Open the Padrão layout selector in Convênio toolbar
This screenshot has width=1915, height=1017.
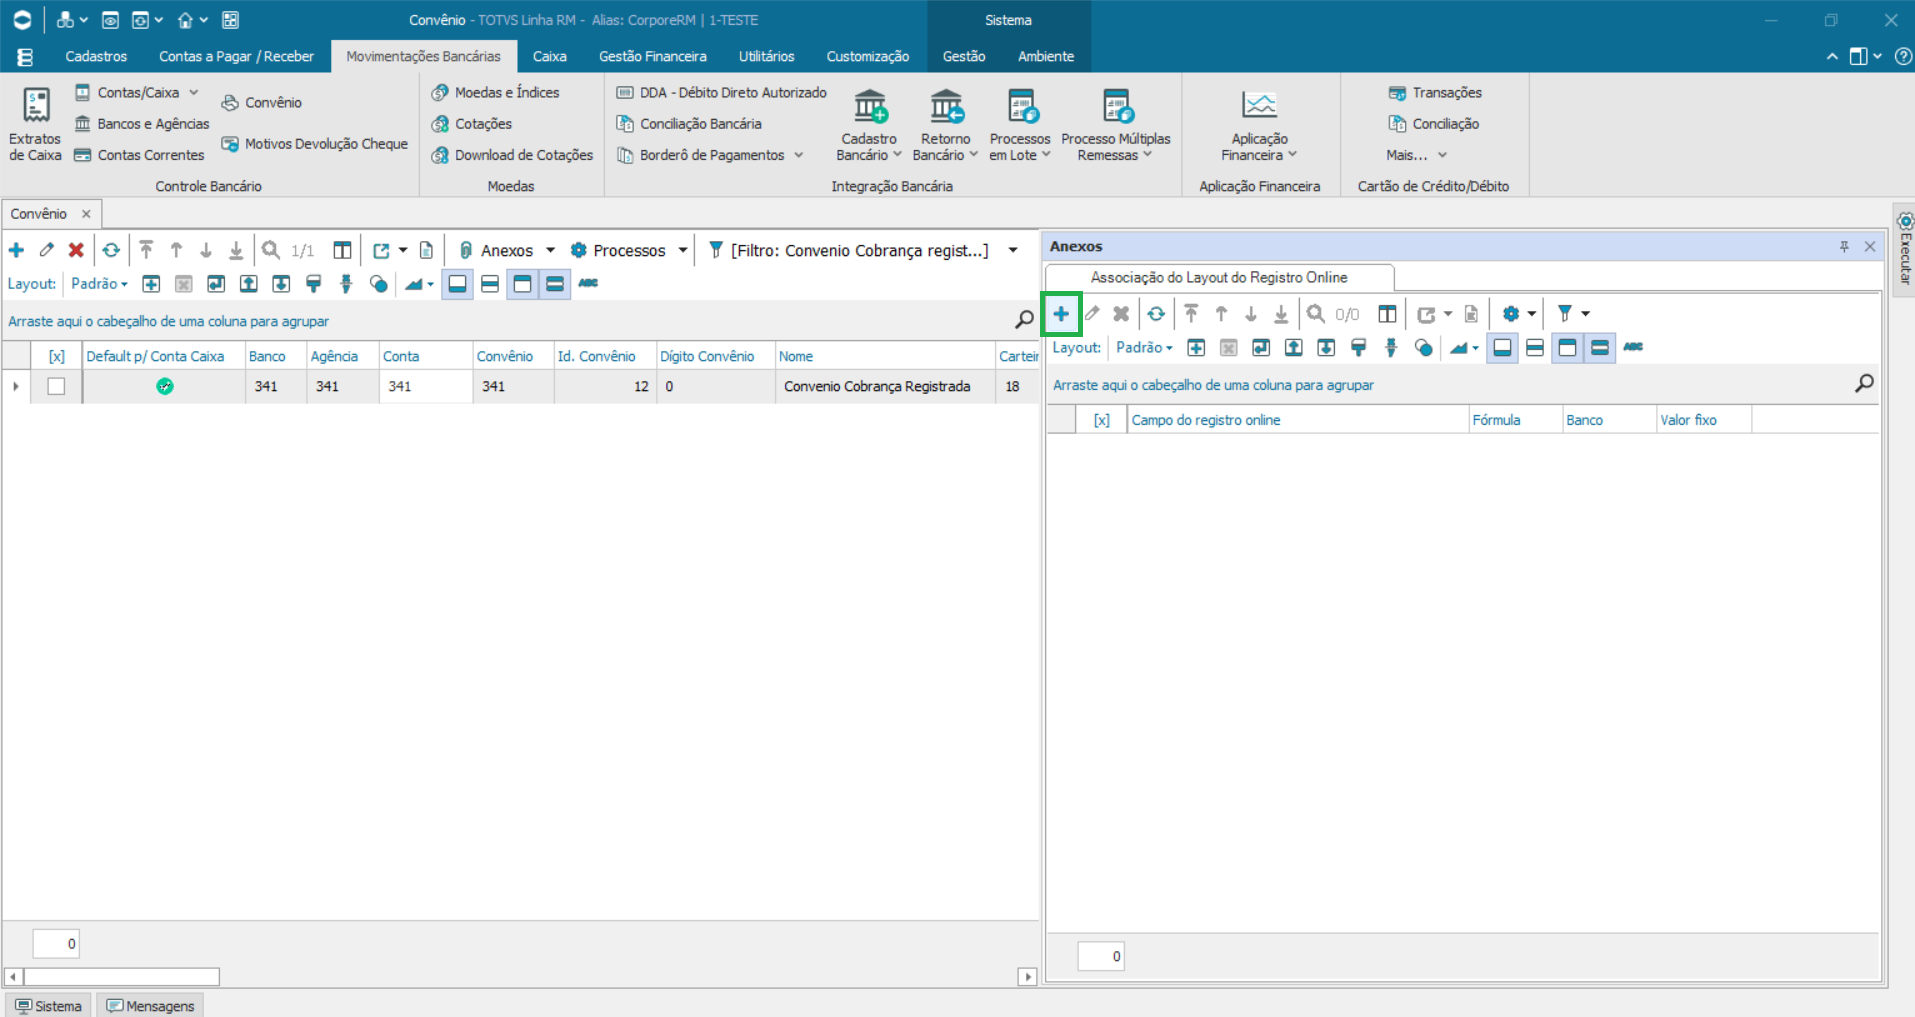(x=99, y=284)
